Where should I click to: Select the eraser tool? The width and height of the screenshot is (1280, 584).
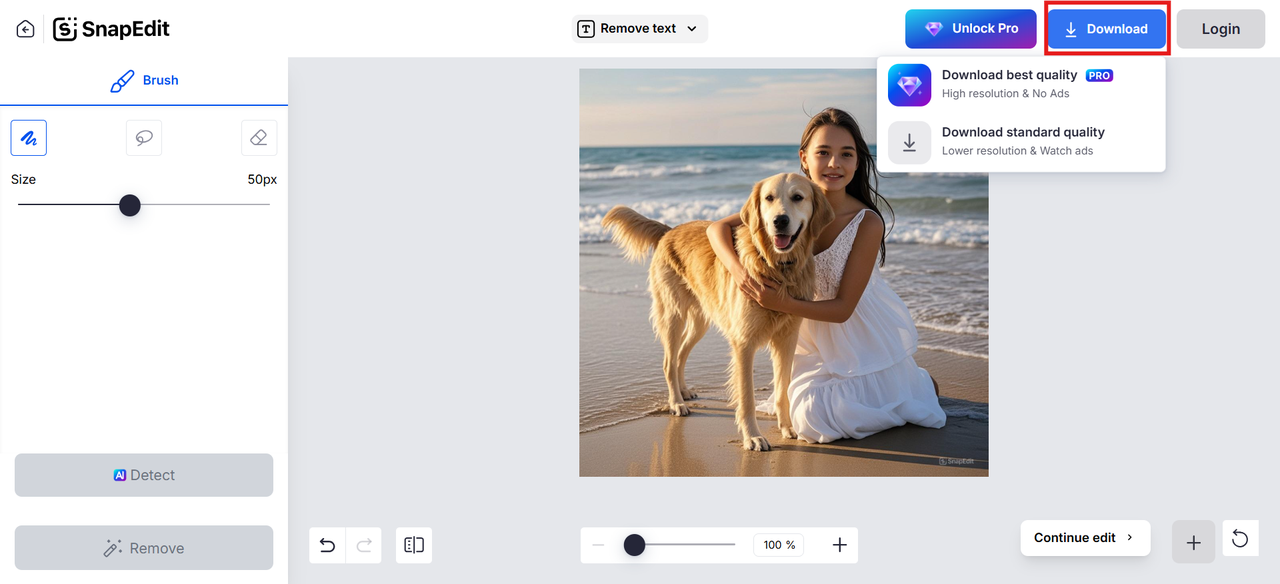coord(259,138)
